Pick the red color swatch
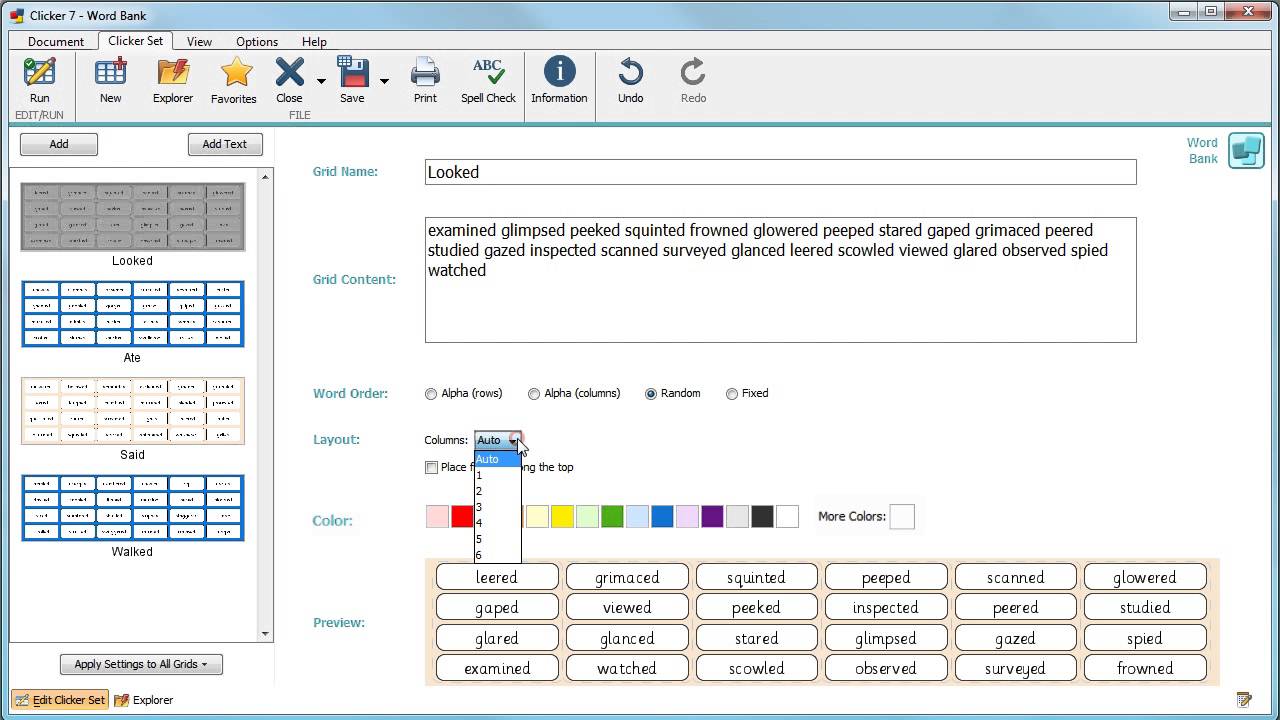The height and width of the screenshot is (720, 1280). tap(462, 516)
